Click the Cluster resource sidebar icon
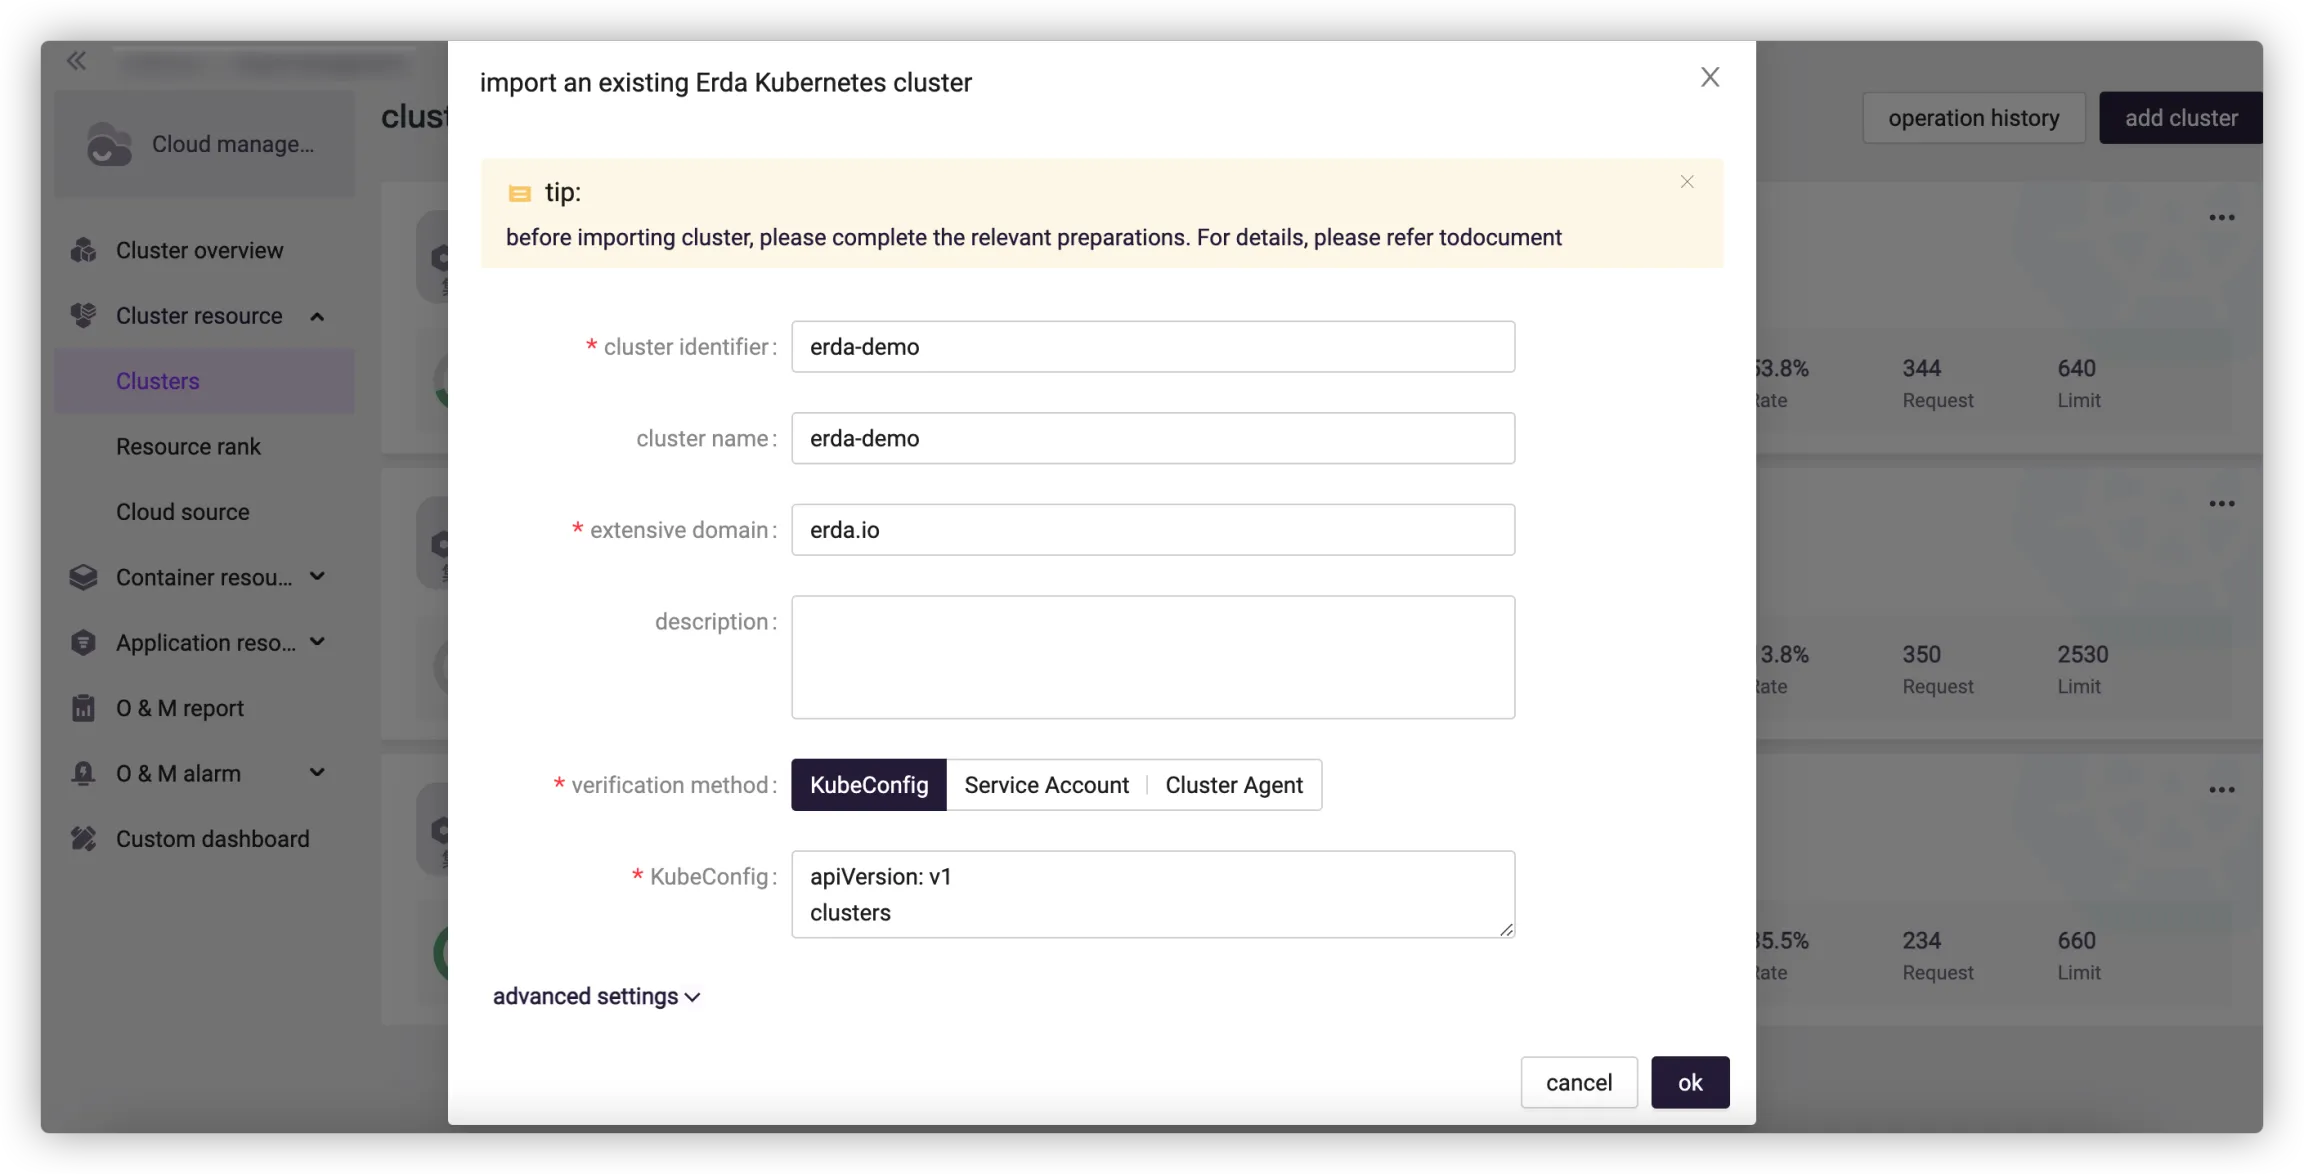The image size is (2304, 1174). pos(84,316)
